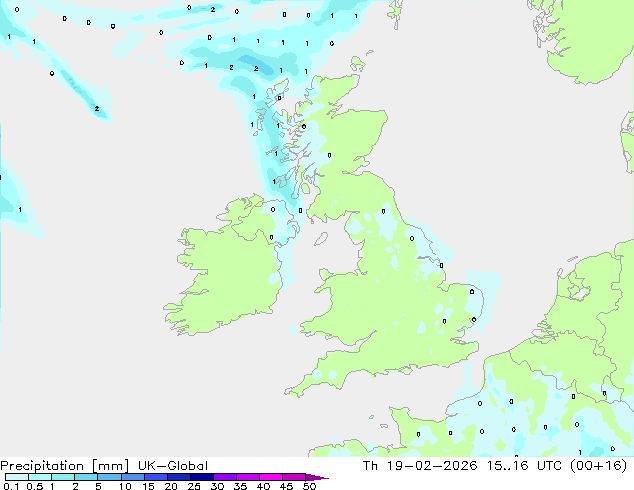Viewport: 634px width, 490px height.
Task: Click the 25–30 mm dark navy legend box
Action: (202, 477)
